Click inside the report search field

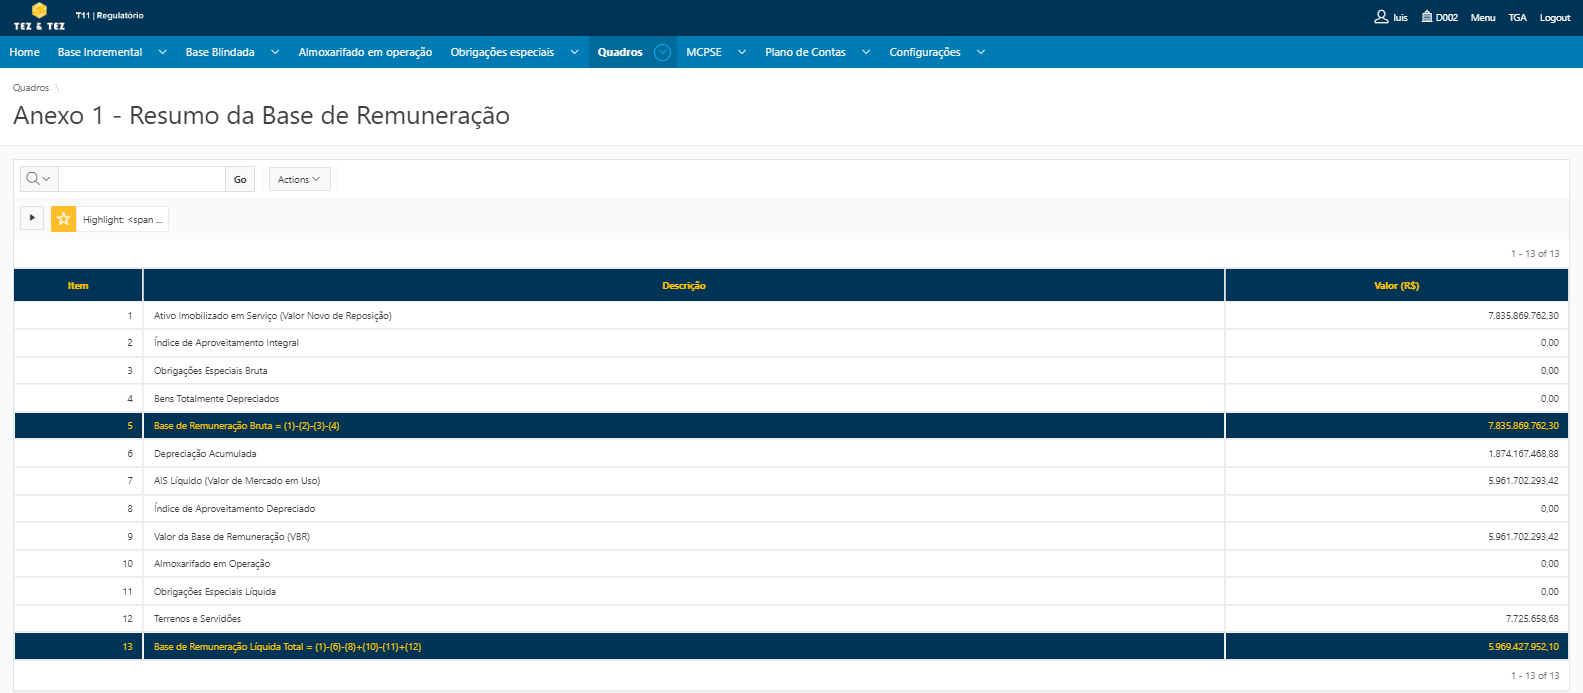(x=142, y=179)
